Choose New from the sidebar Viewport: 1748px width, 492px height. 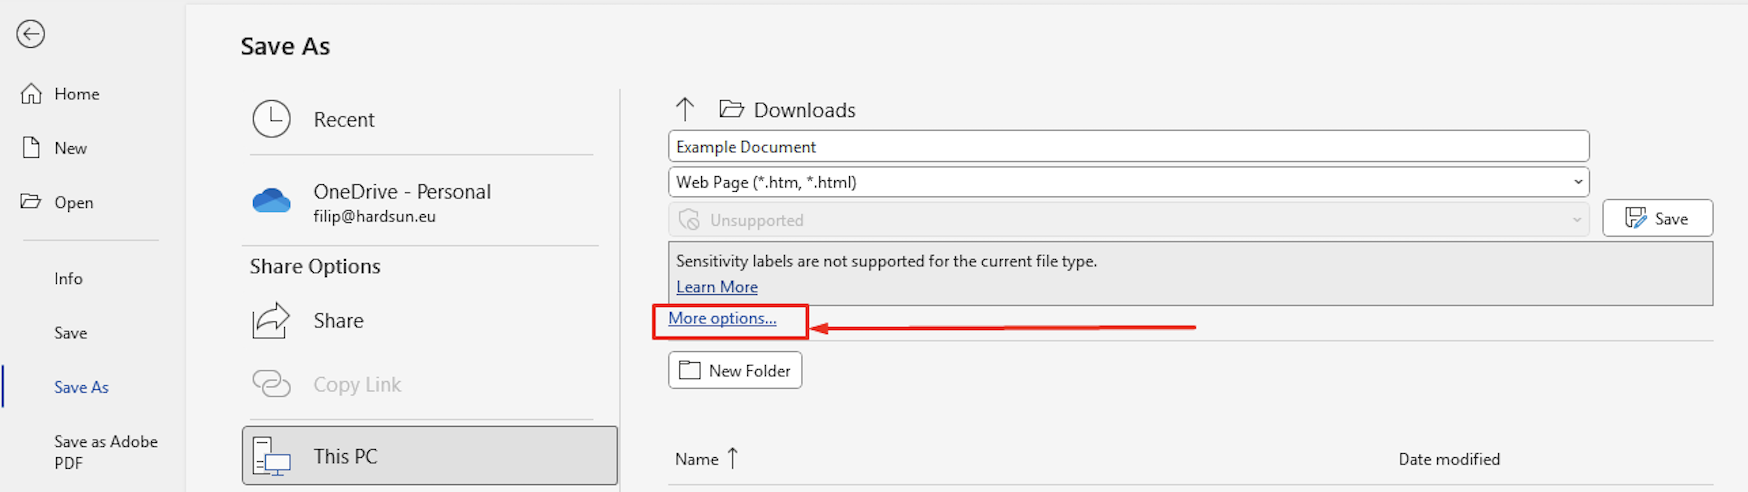coord(70,148)
